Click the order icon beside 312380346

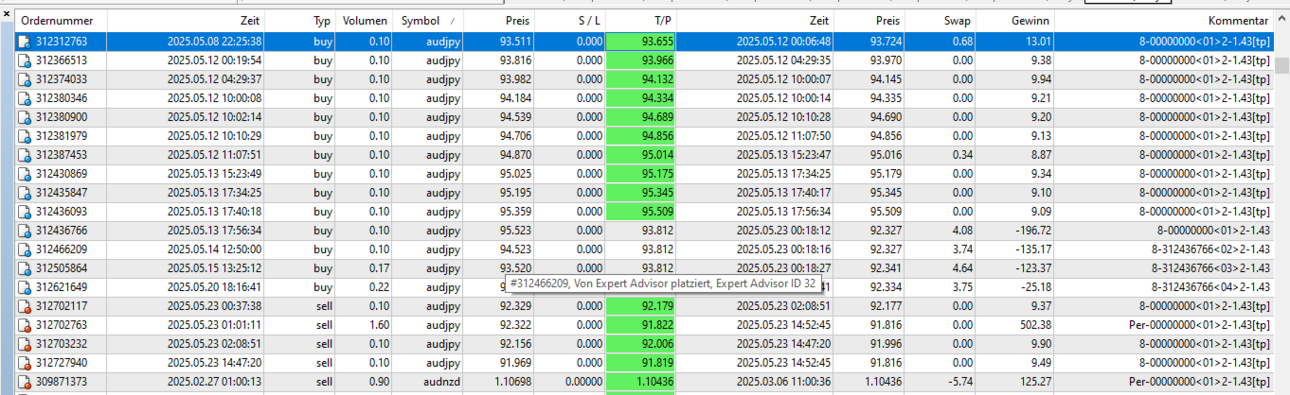point(24,98)
